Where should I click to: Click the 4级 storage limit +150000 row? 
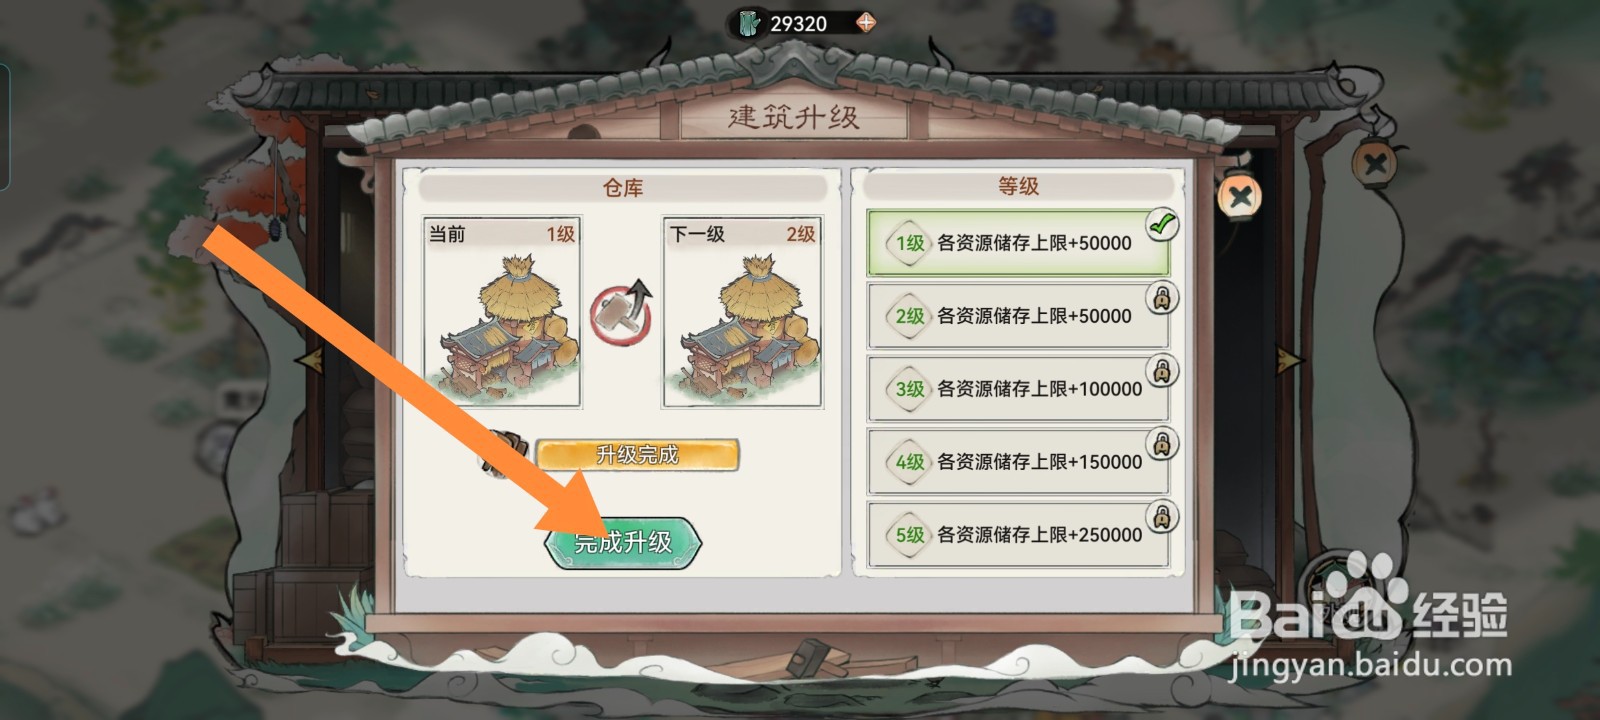[x=1018, y=462]
